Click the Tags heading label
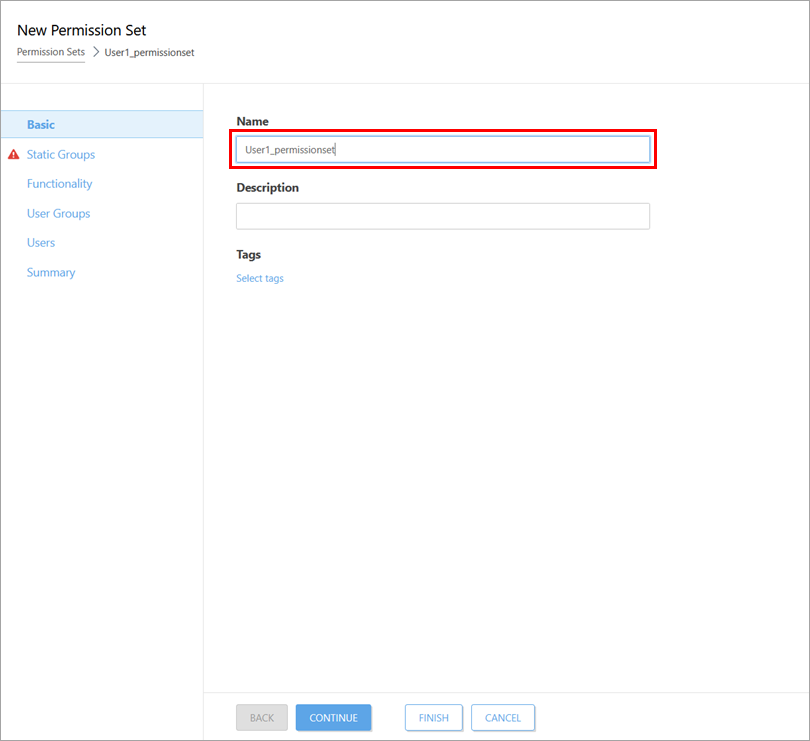This screenshot has width=810, height=741. coord(248,255)
